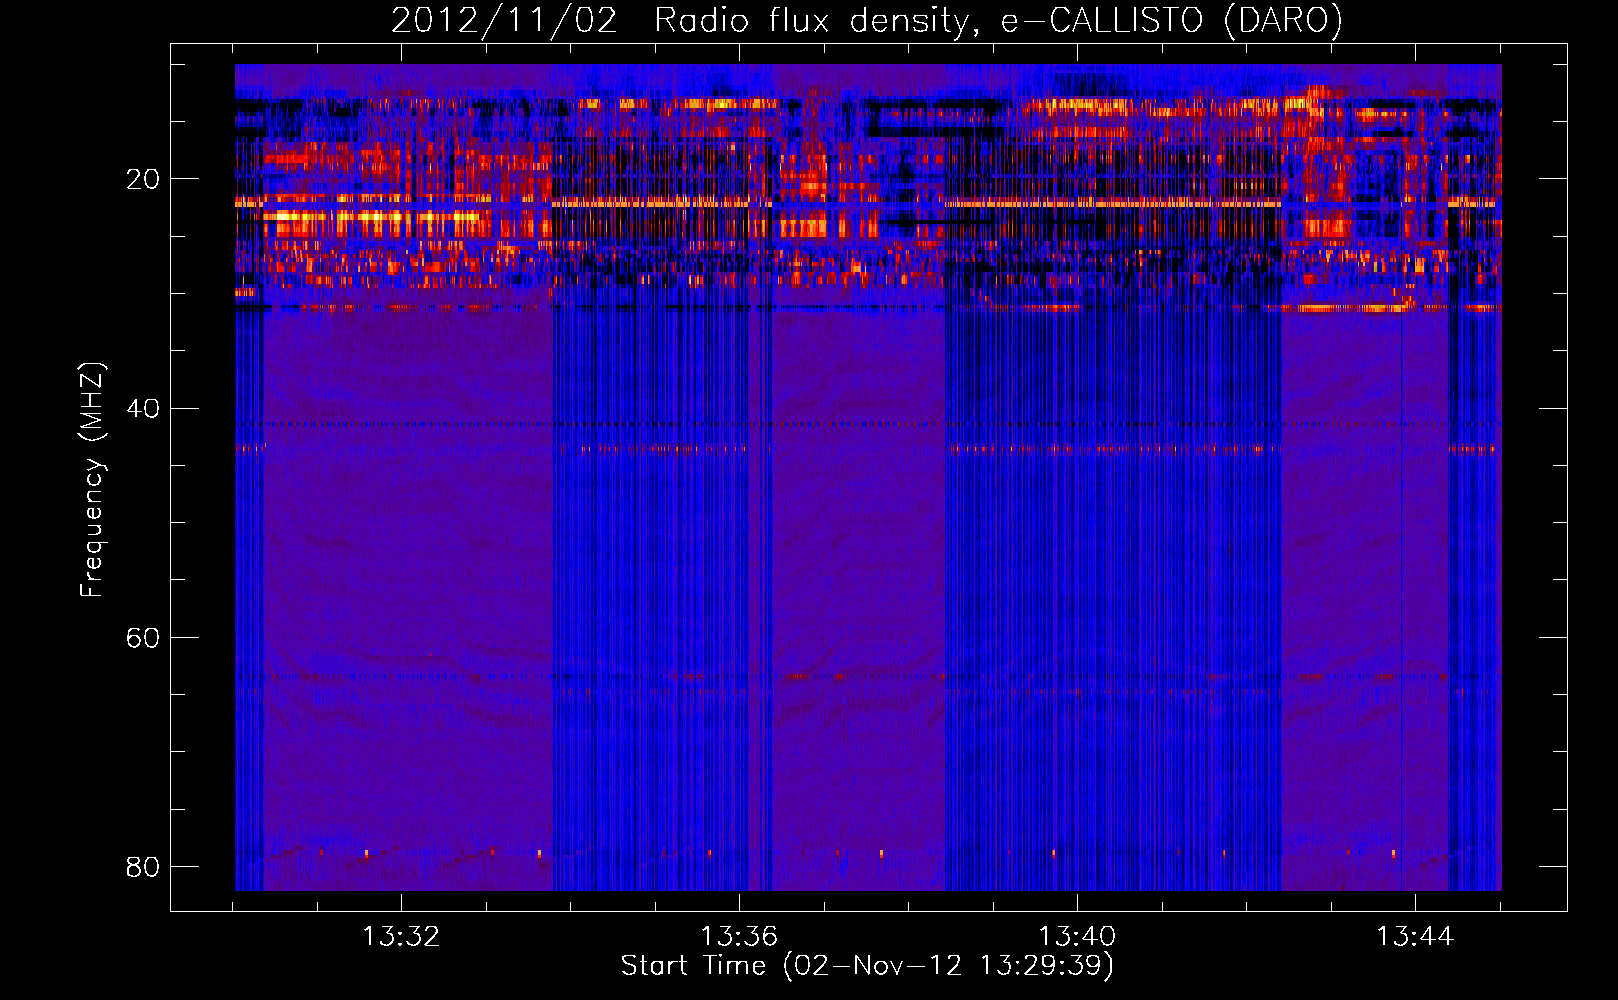Click the '60' frequency tick label
1618x1000 pixels.
coord(143,637)
